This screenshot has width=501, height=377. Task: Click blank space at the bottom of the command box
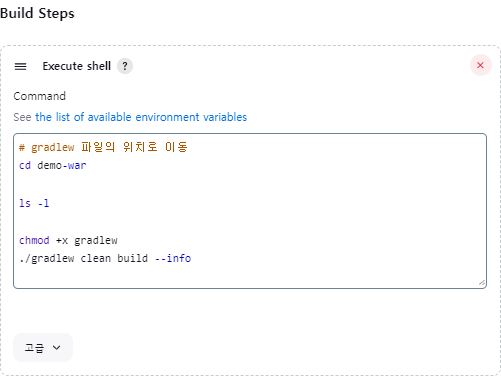[250, 276]
